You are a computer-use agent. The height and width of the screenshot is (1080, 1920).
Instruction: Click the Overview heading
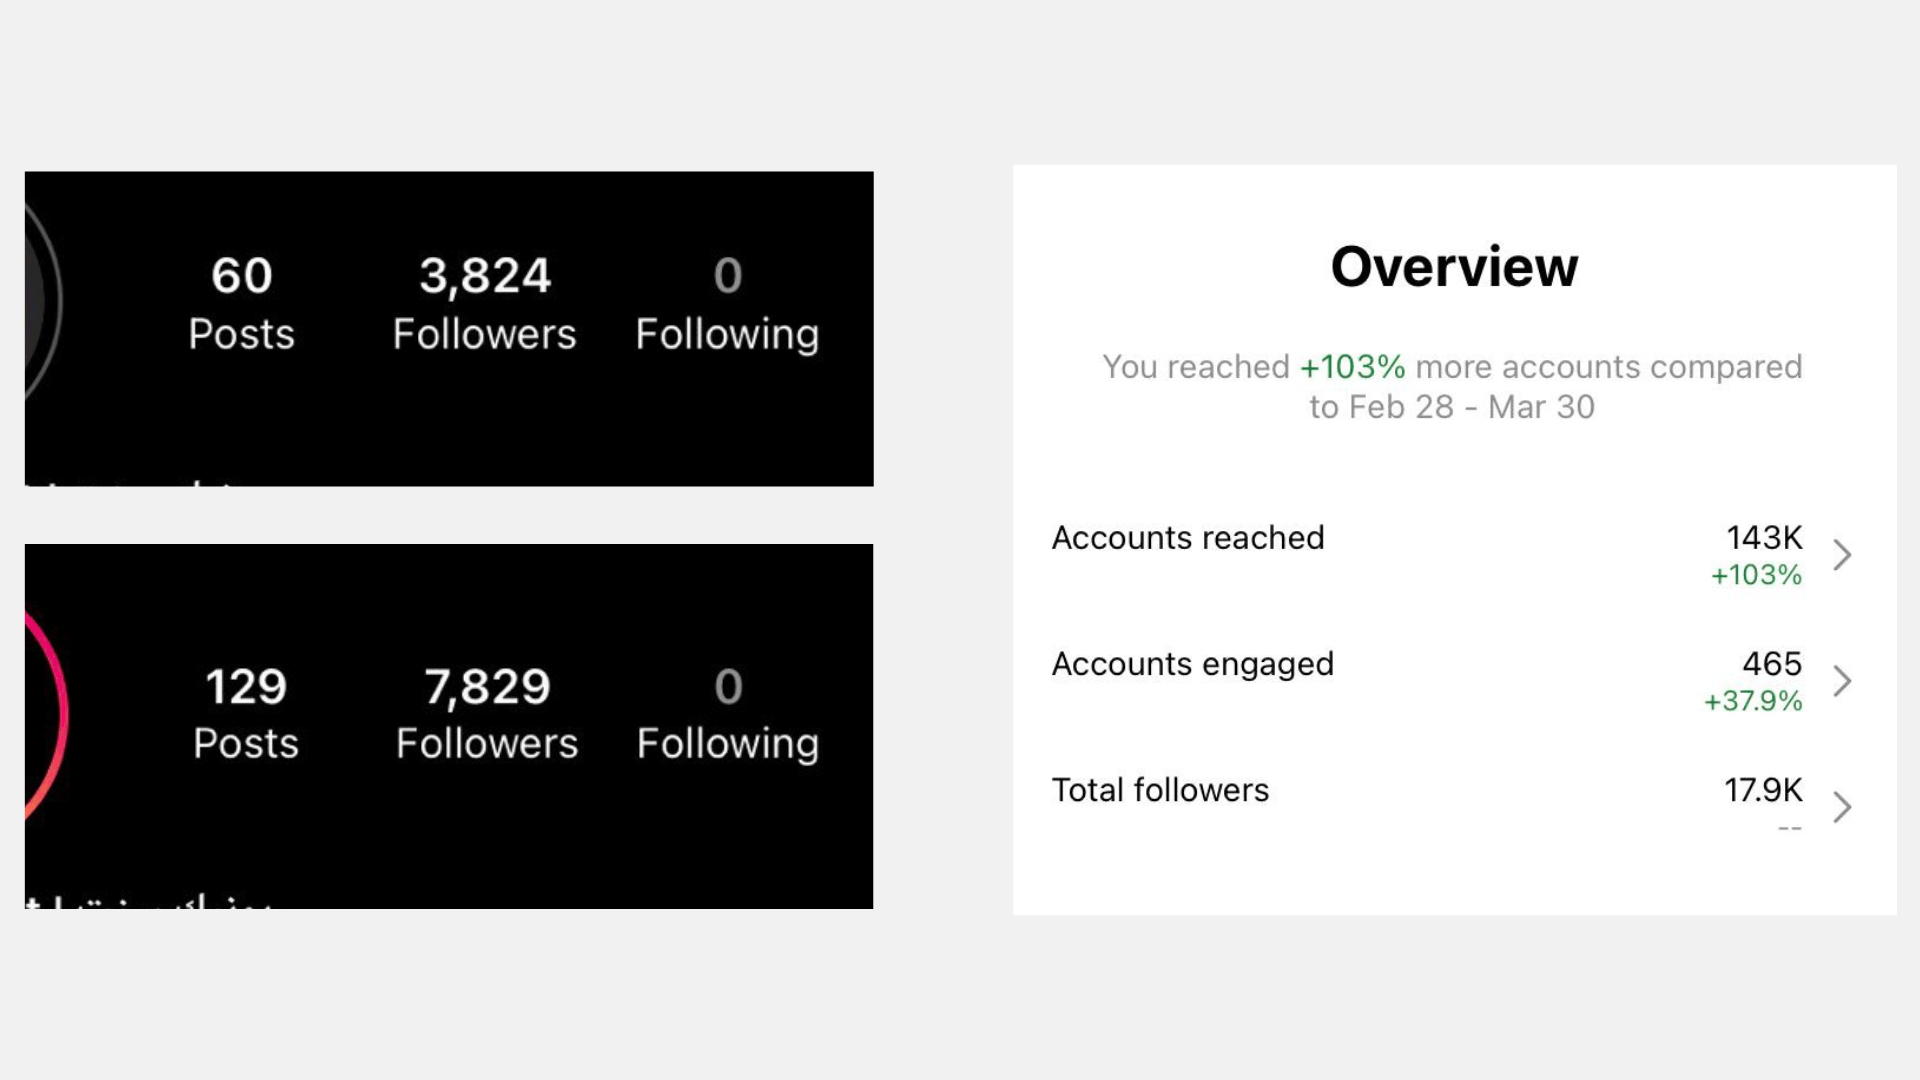tap(1454, 267)
